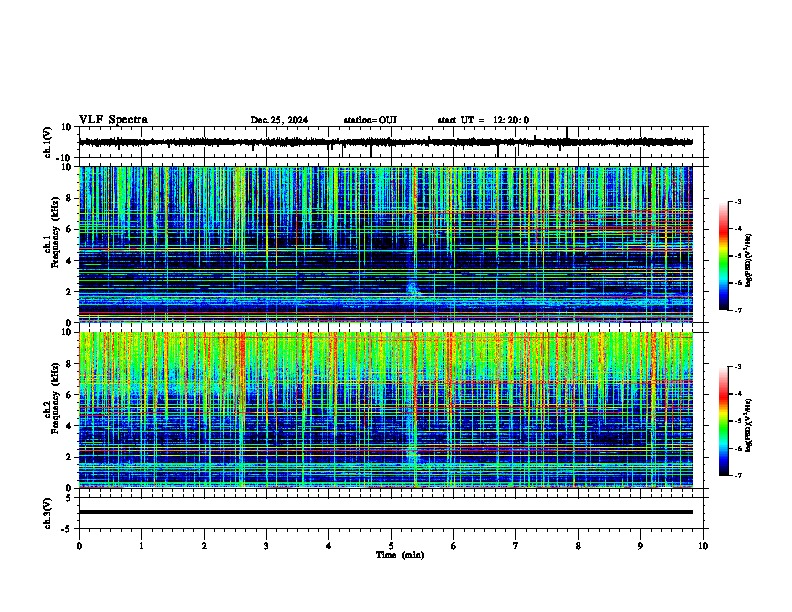792x612 pixels.
Task: Click the ch.2 spectrogram color scale bar
Action: [x=723, y=421]
